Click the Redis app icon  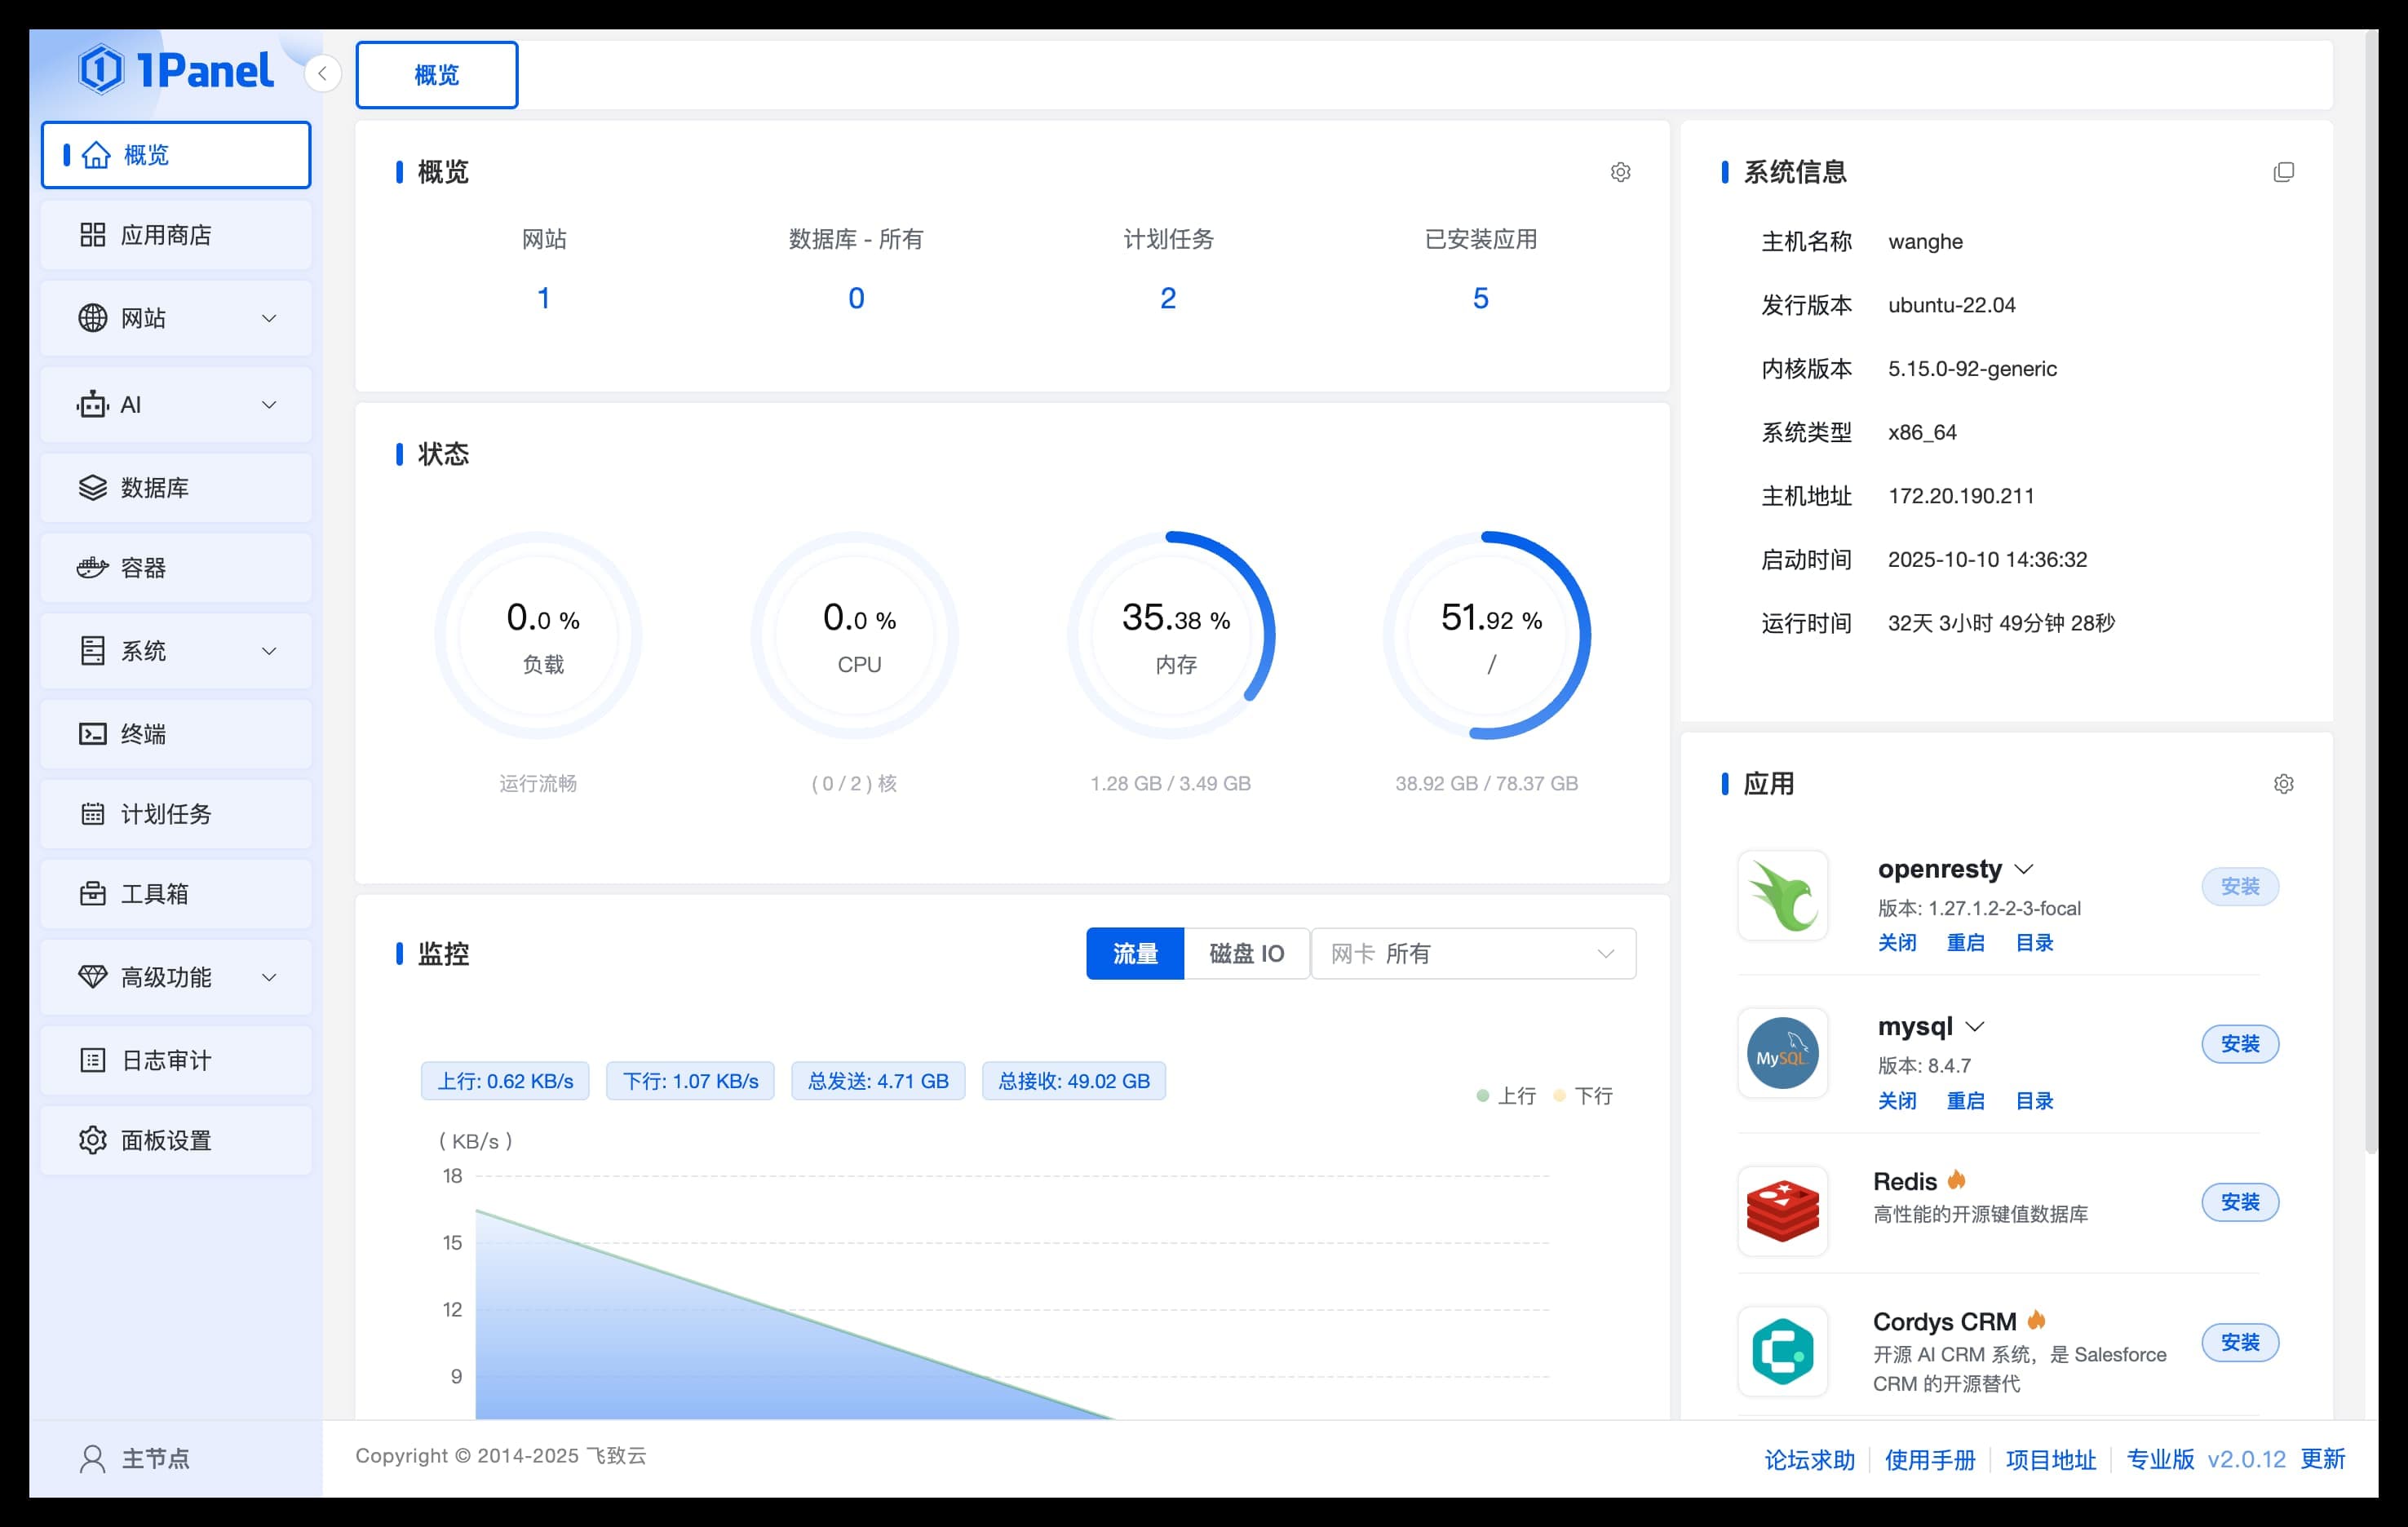(x=1782, y=1211)
